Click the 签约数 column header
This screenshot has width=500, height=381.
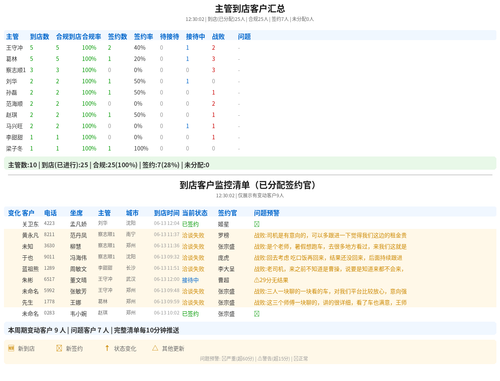117,37
